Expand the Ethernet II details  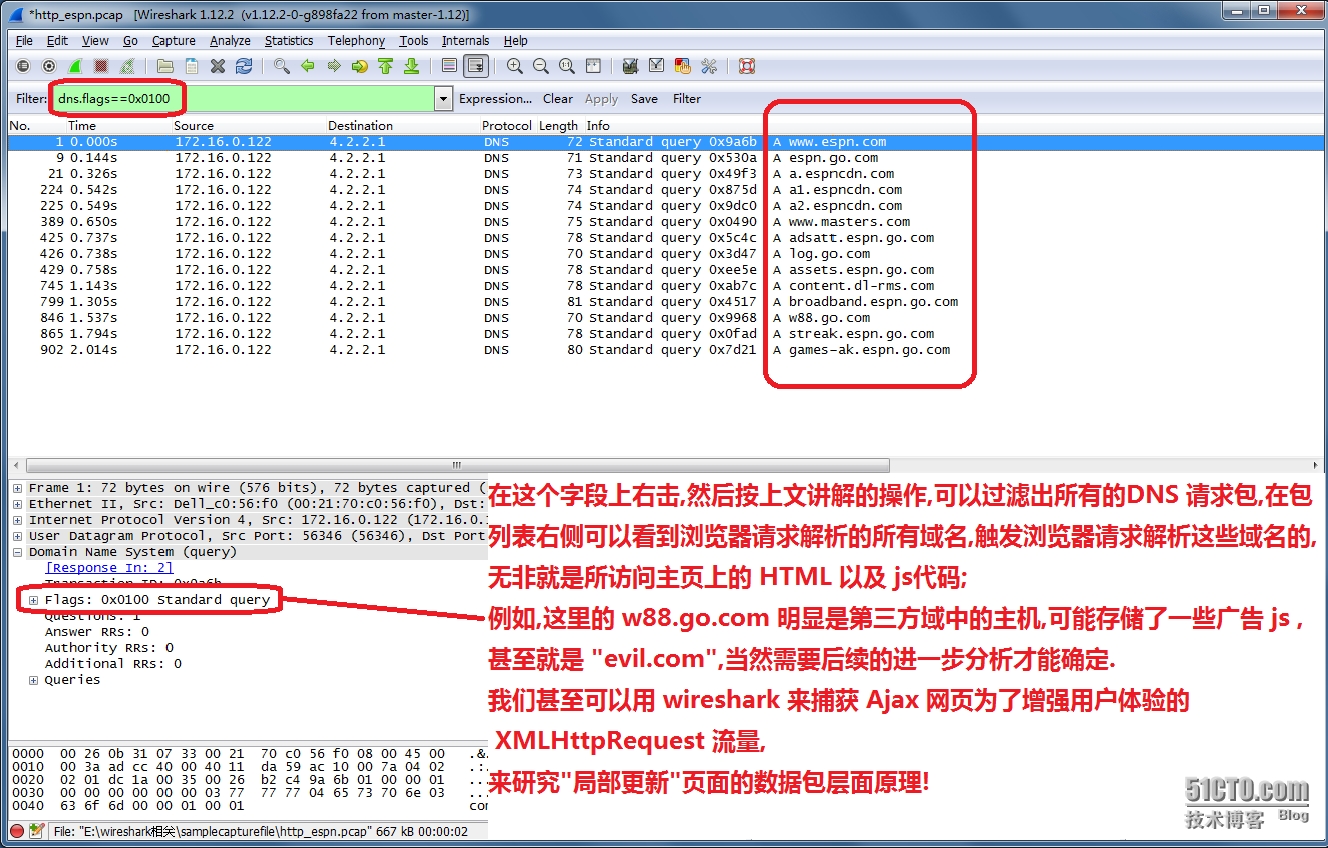pos(18,504)
